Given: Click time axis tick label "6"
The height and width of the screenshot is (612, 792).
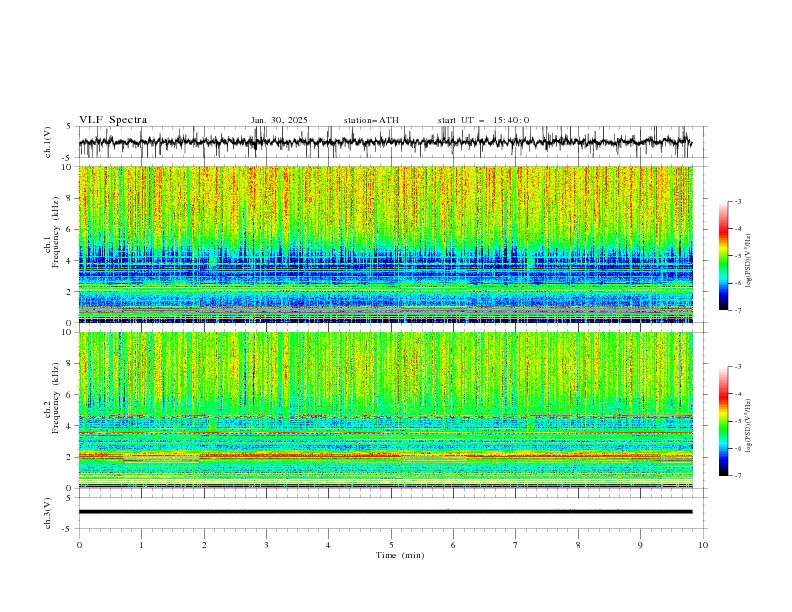Looking at the screenshot, I should pos(453,545).
